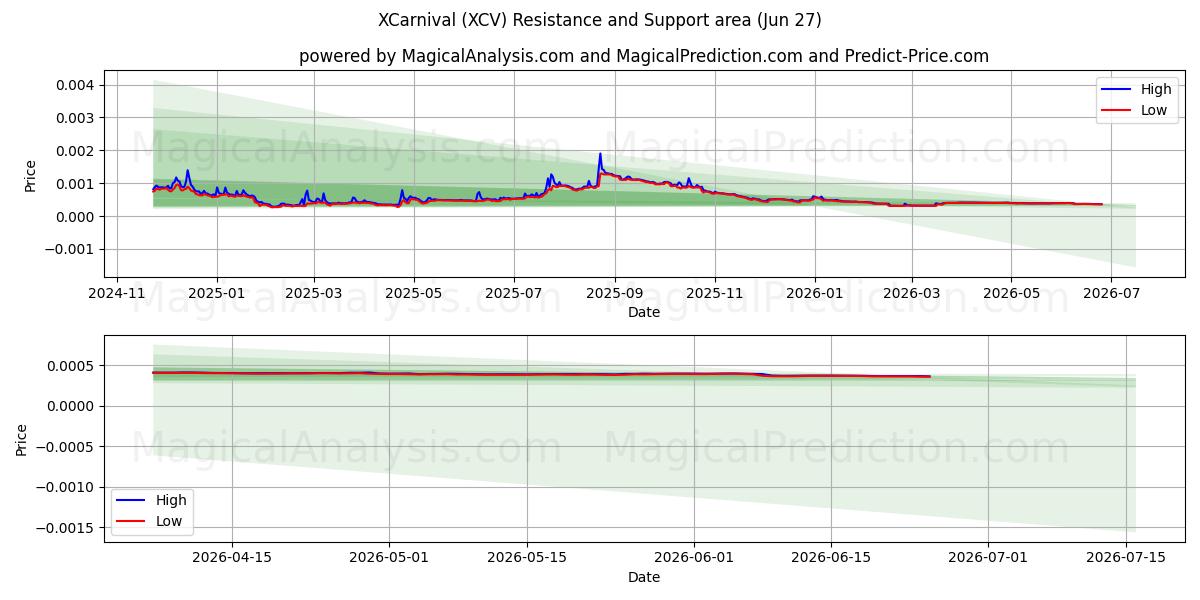This screenshot has height=600, width=1200.
Task: Click the 0.004 y-axis tick label
Action: click(76, 85)
